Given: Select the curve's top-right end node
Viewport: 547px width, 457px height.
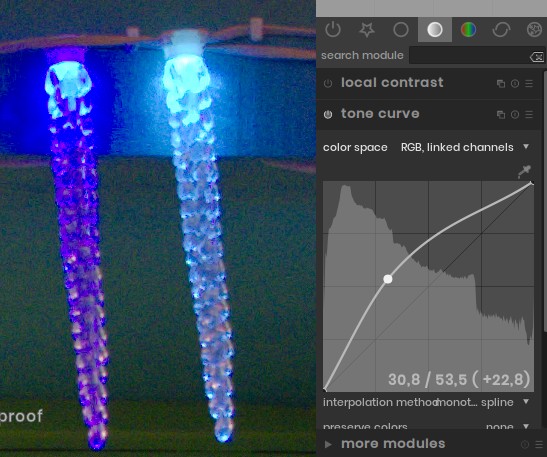Looking at the screenshot, I should 531,183.
